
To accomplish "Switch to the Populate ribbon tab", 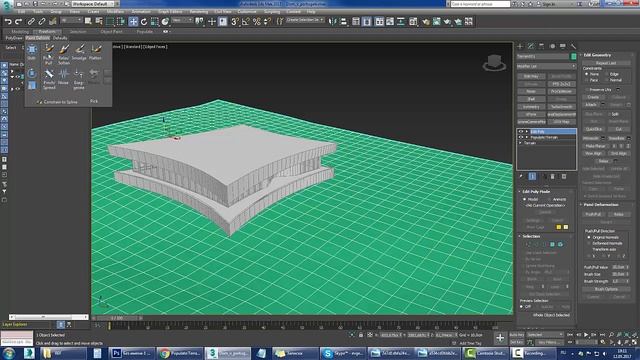I will click(144, 31).
